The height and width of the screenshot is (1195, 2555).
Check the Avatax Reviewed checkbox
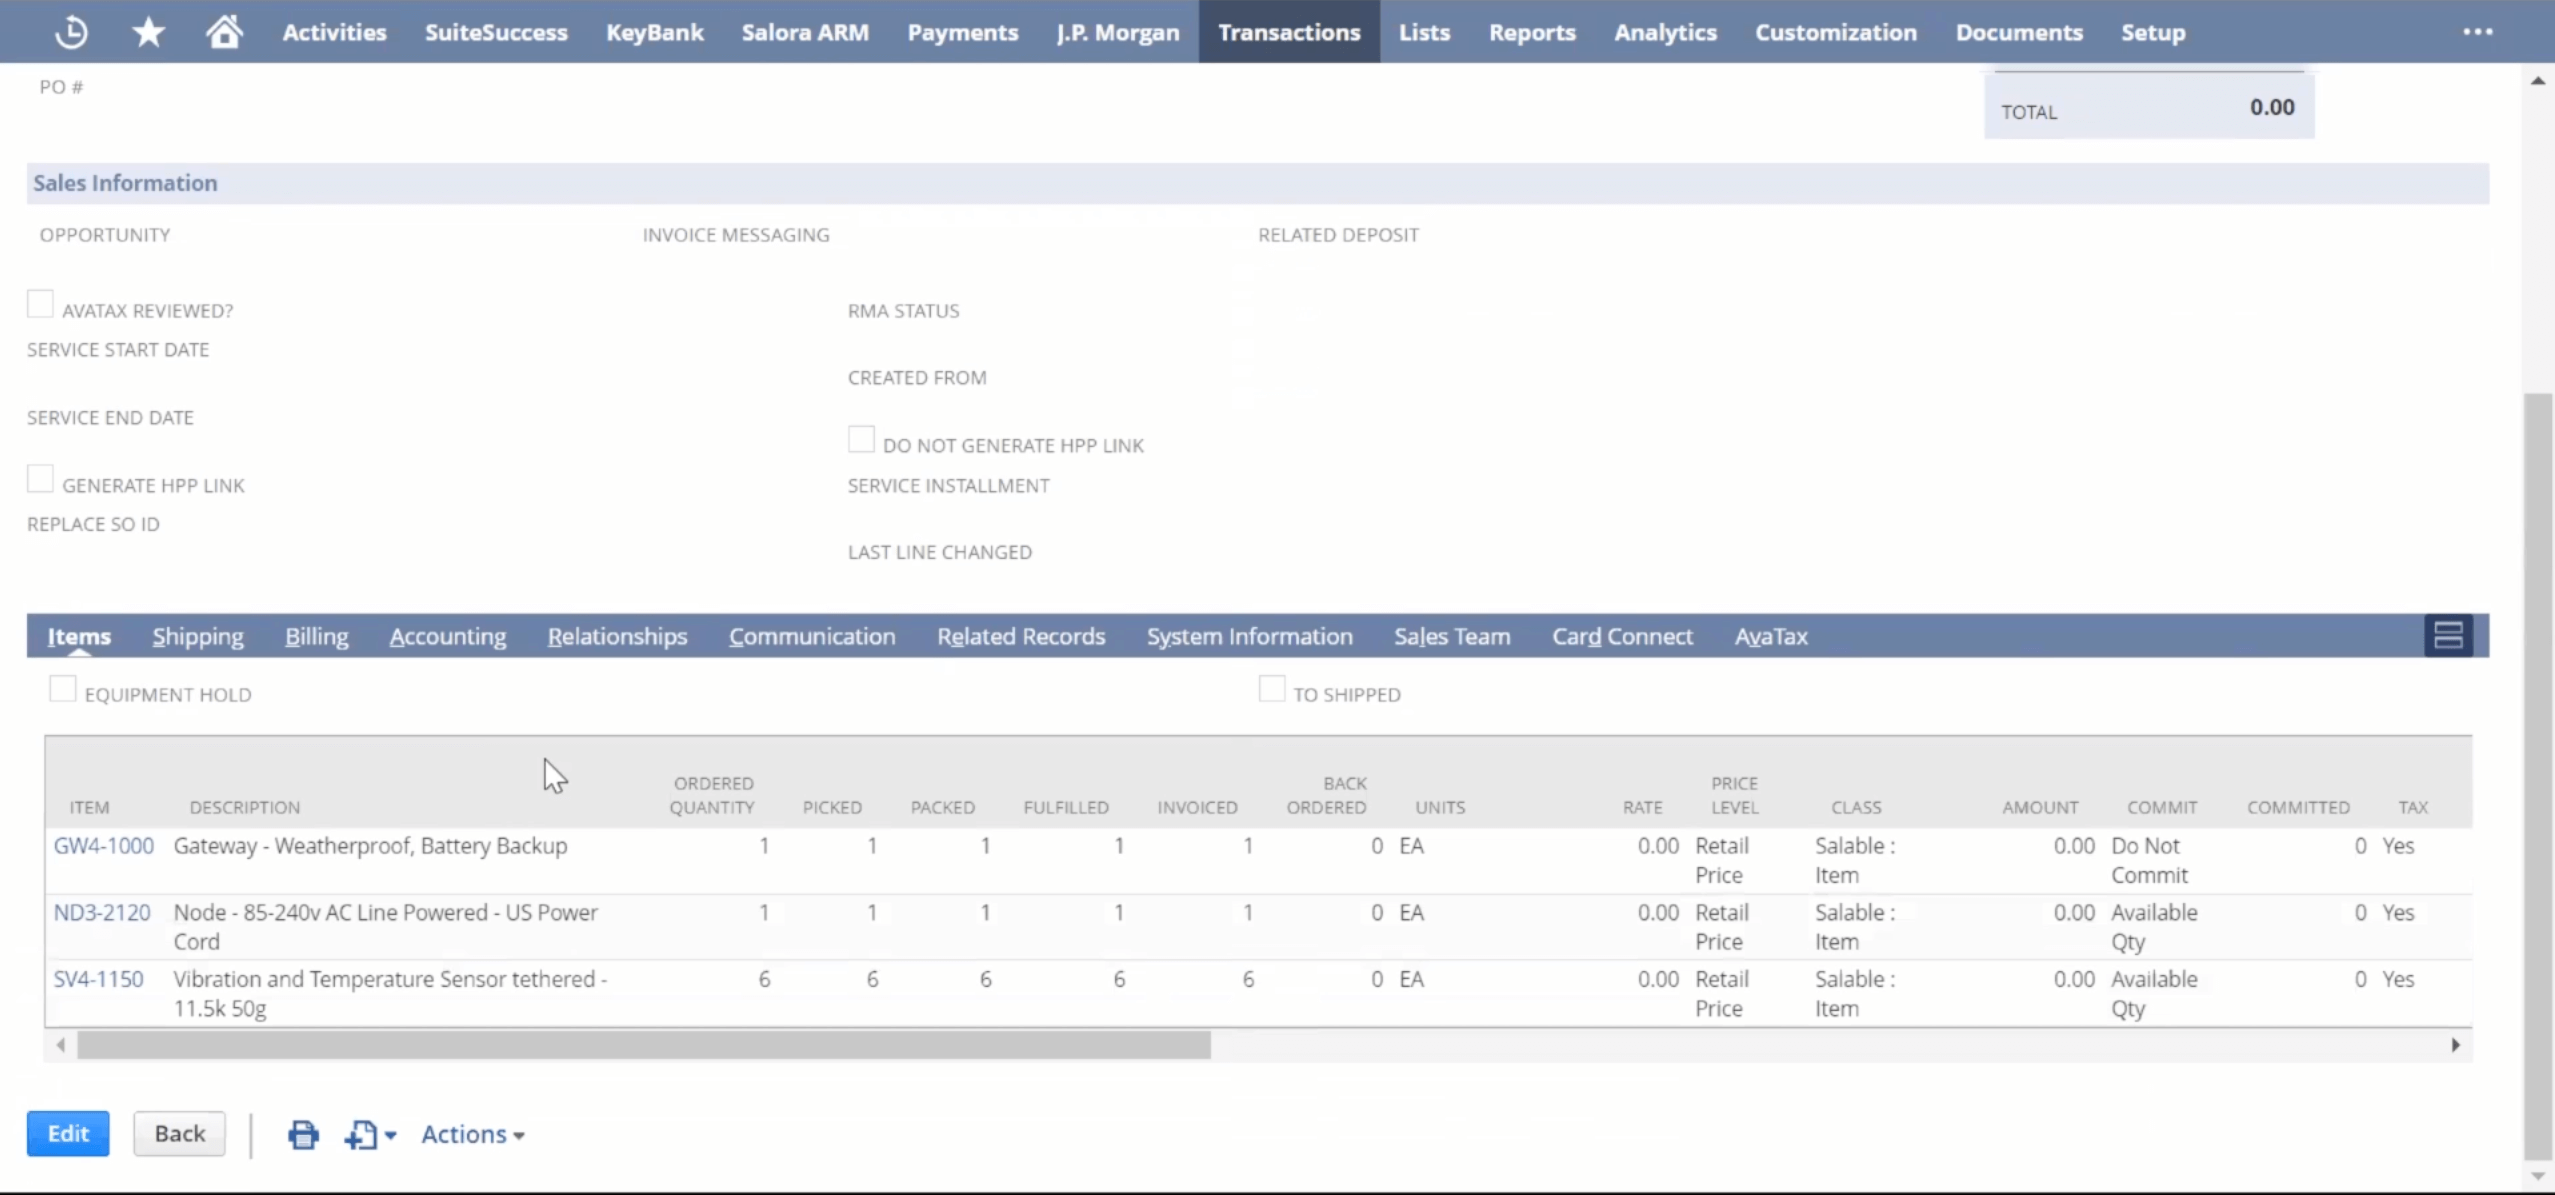pos(40,304)
